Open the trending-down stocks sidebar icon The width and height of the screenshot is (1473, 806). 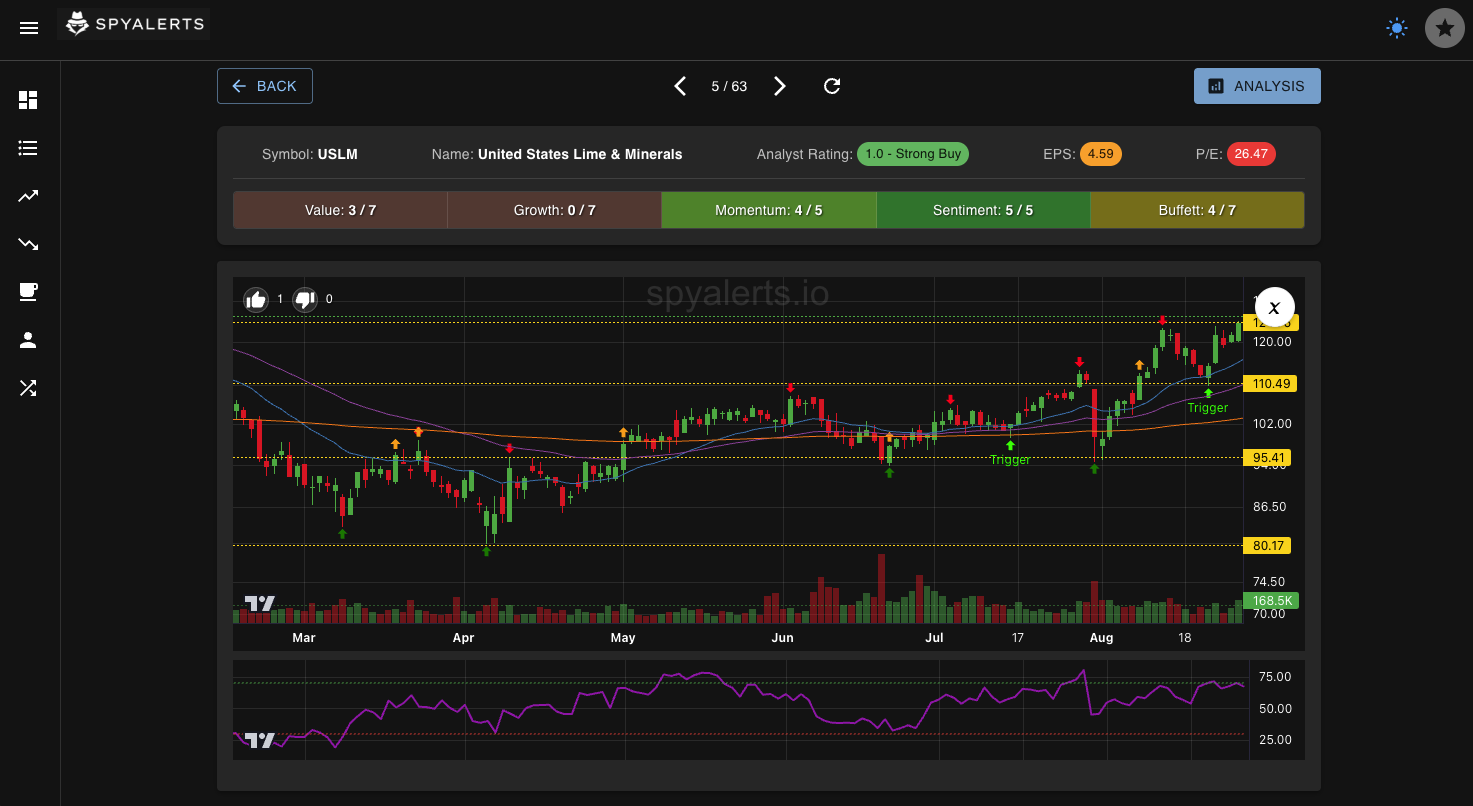click(28, 244)
